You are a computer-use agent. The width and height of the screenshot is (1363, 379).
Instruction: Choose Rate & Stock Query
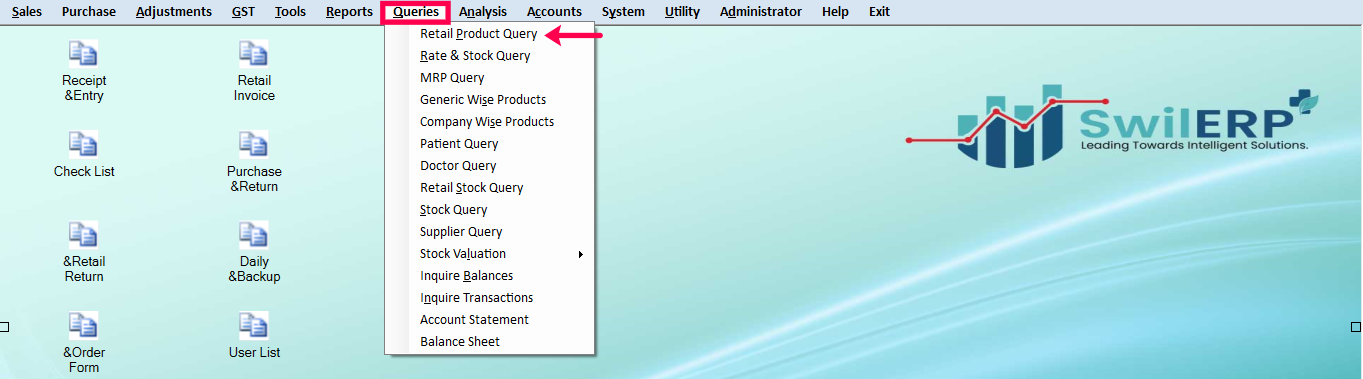click(x=490, y=56)
